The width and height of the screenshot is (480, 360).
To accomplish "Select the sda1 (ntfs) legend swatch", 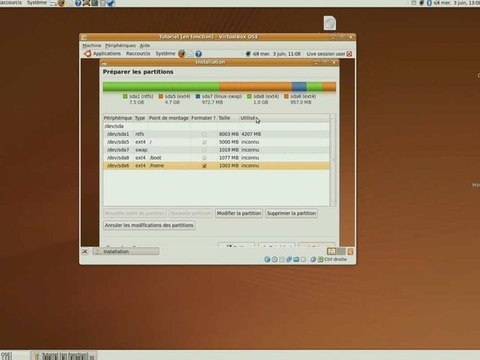I will tap(125, 96).
